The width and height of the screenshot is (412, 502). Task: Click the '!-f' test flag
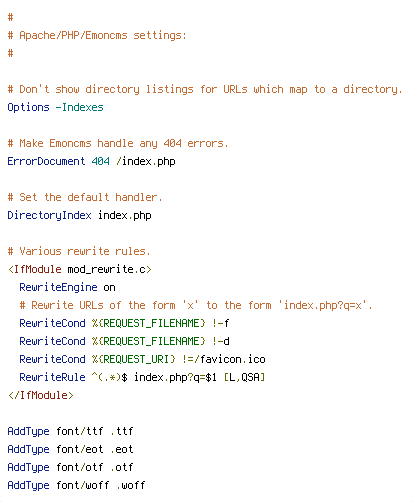tap(220, 323)
